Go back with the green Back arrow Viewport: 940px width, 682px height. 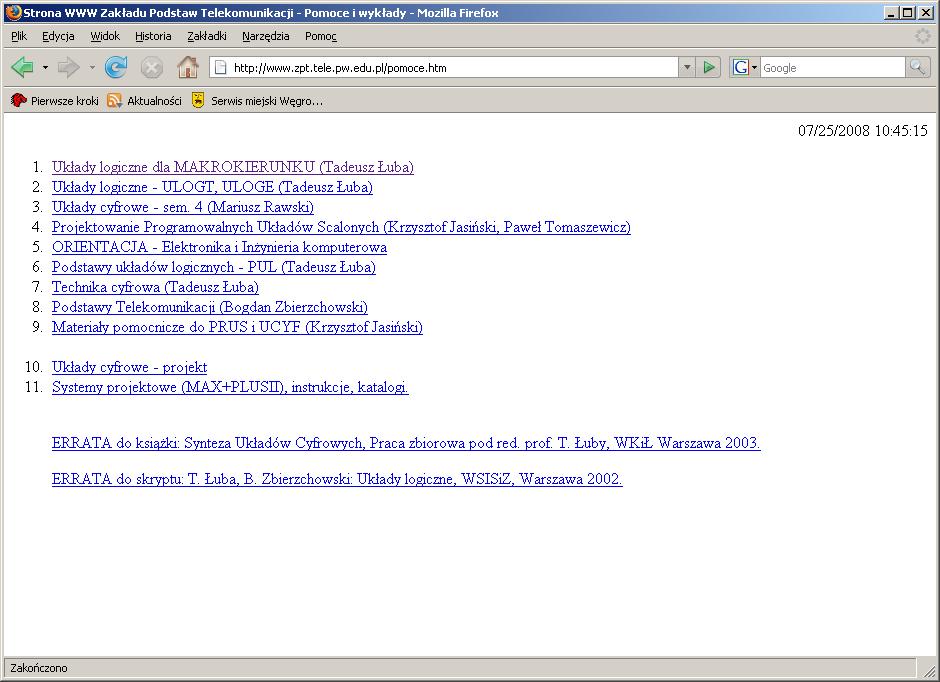coord(23,67)
